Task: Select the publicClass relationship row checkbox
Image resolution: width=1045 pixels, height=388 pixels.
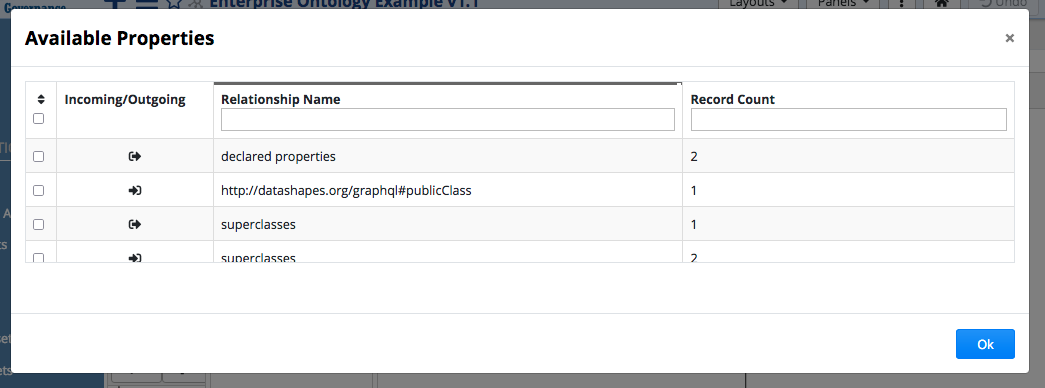Action: [x=39, y=191]
